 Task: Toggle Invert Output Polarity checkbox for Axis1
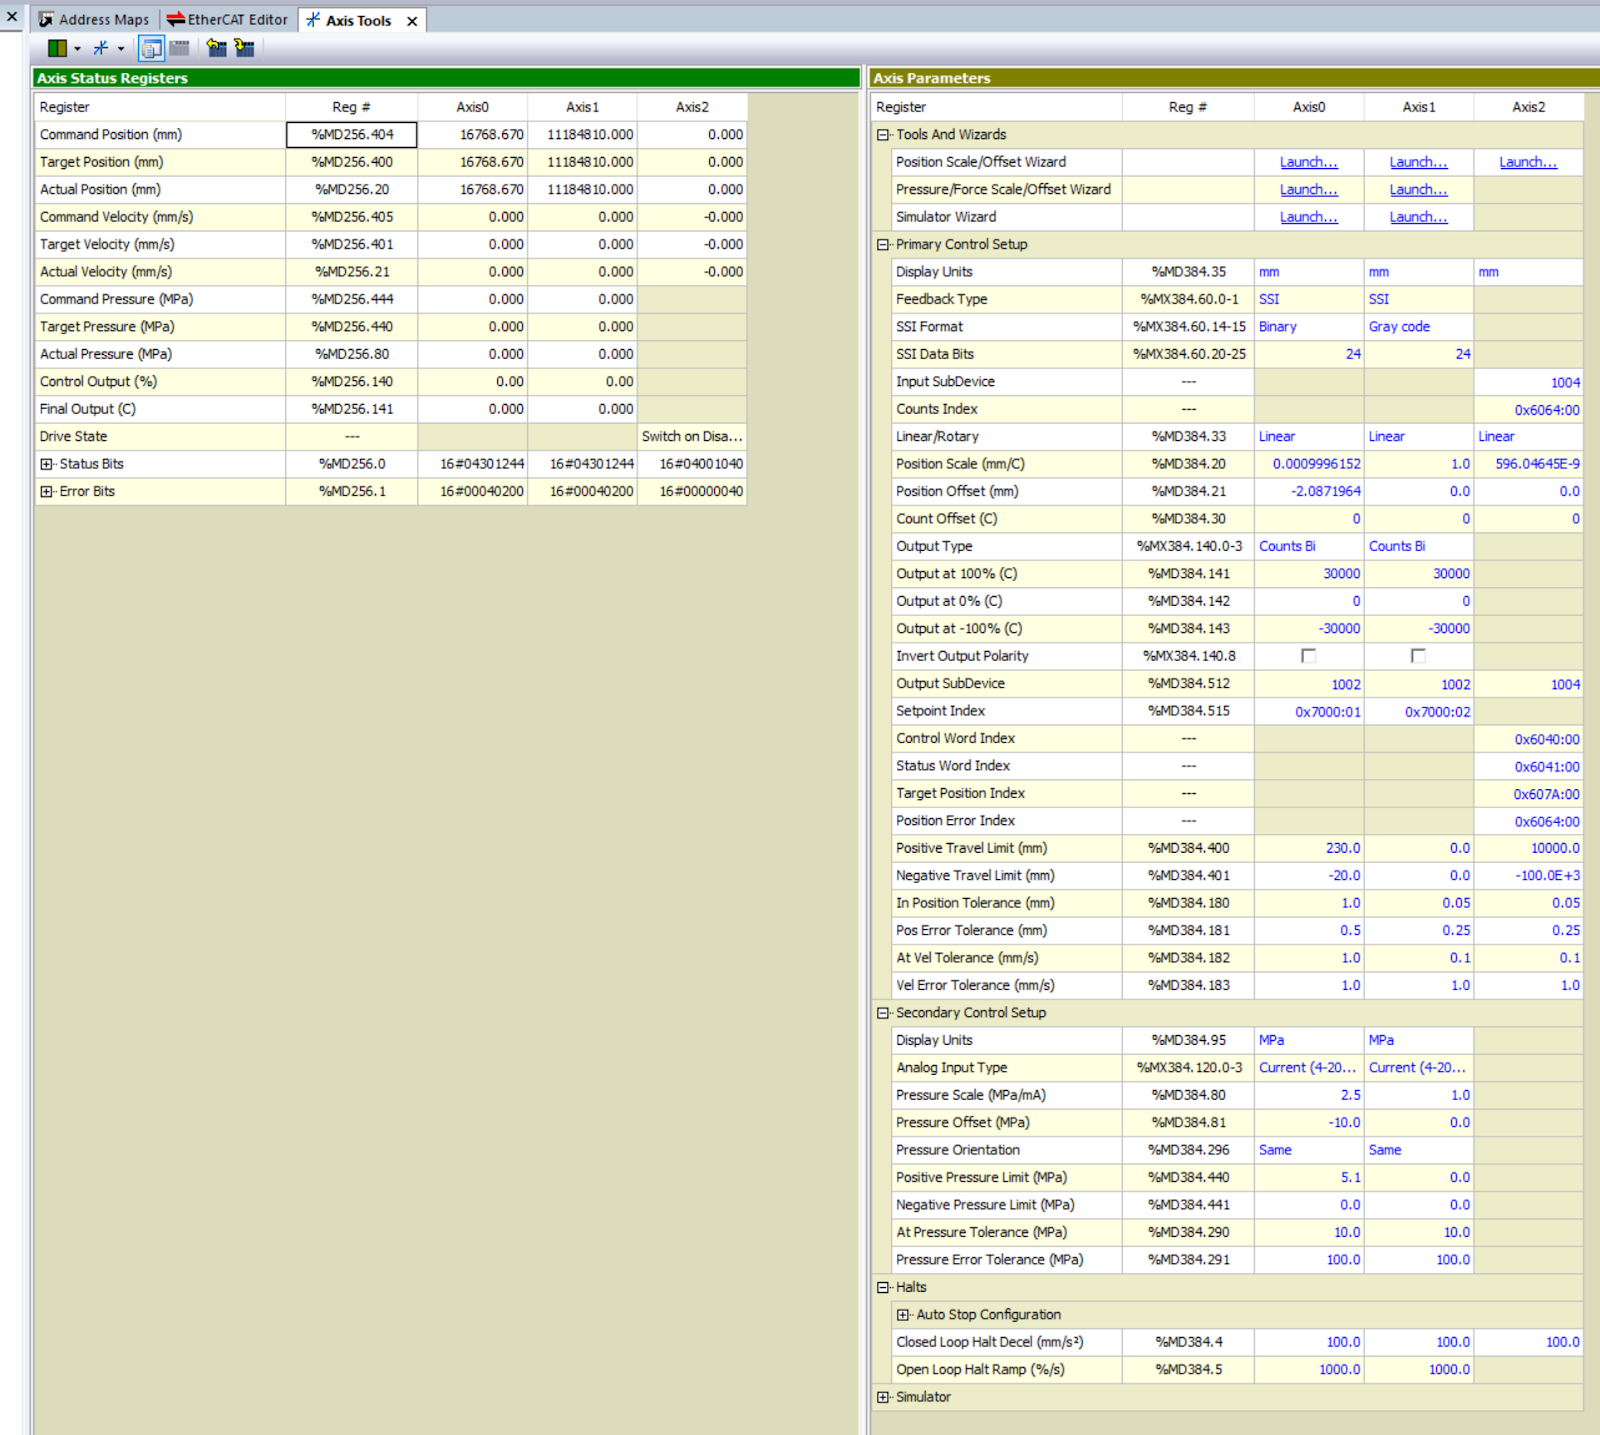click(x=1418, y=656)
